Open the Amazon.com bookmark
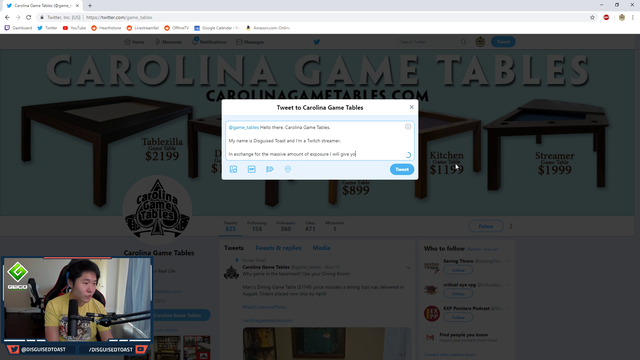 (x=267, y=28)
